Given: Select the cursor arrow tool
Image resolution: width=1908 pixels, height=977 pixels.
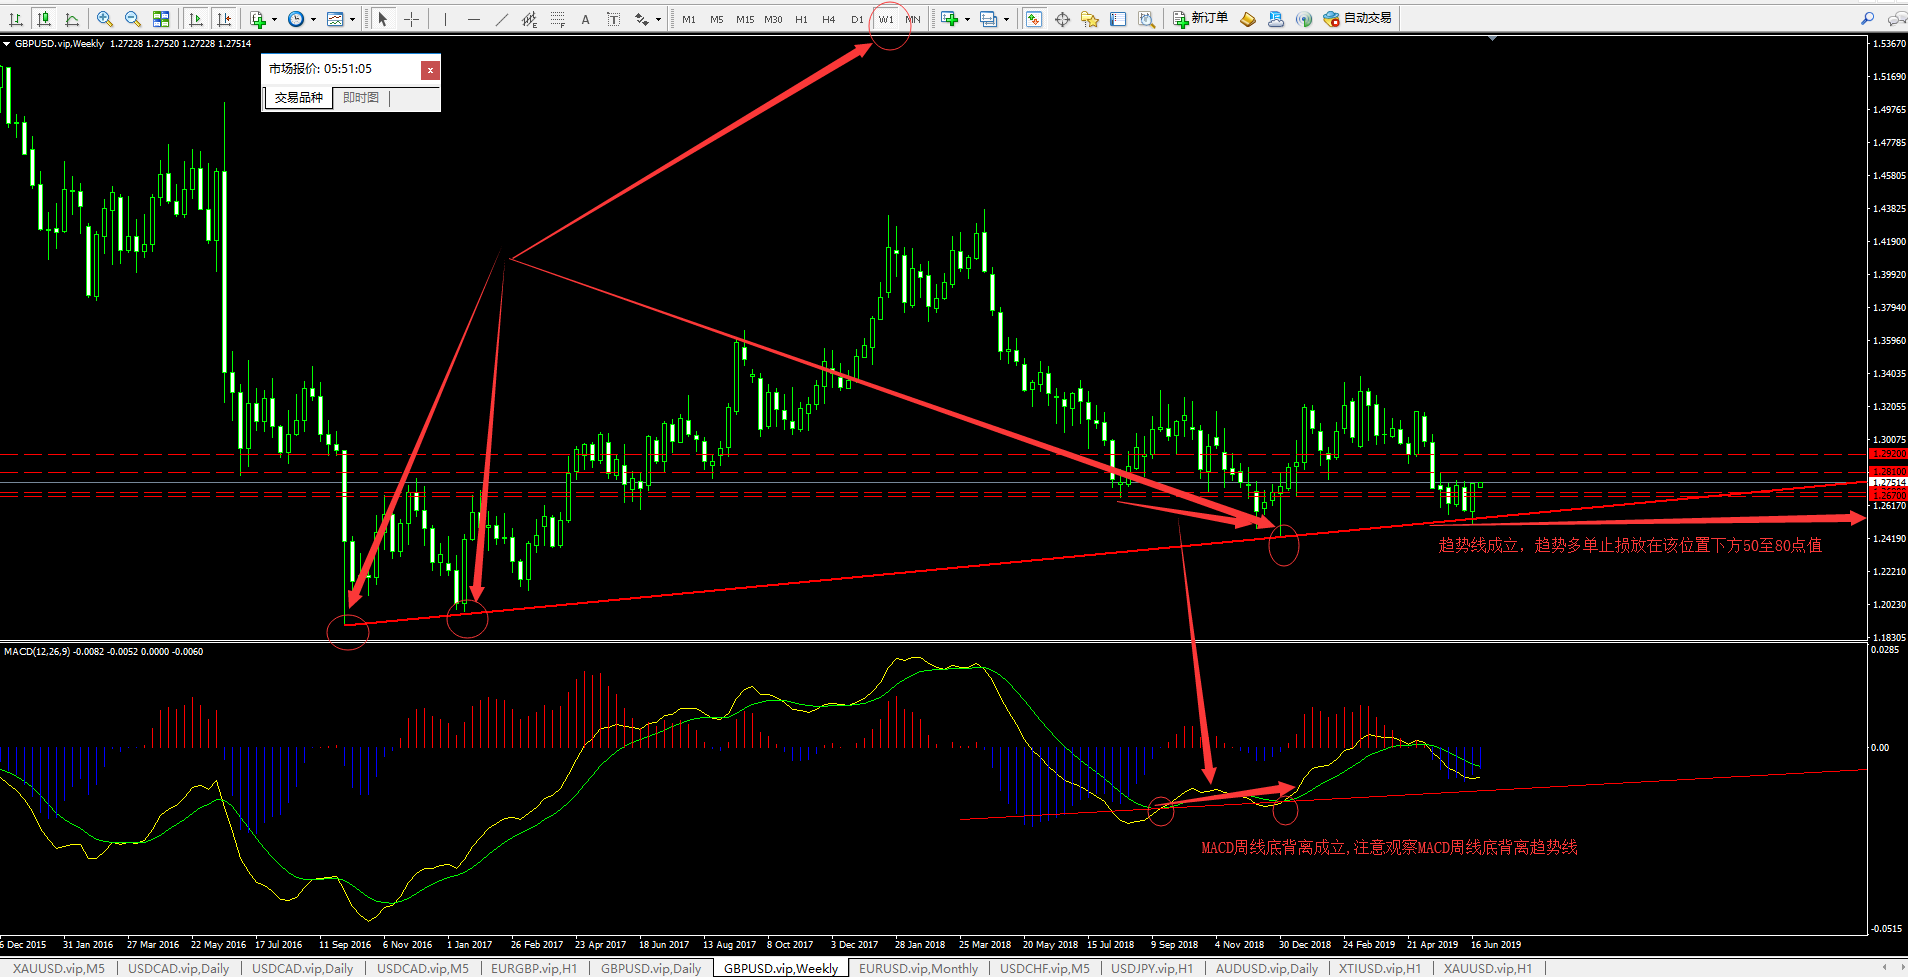Looking at the screenshot, I should pyautogui.click(x=383, y=19).
